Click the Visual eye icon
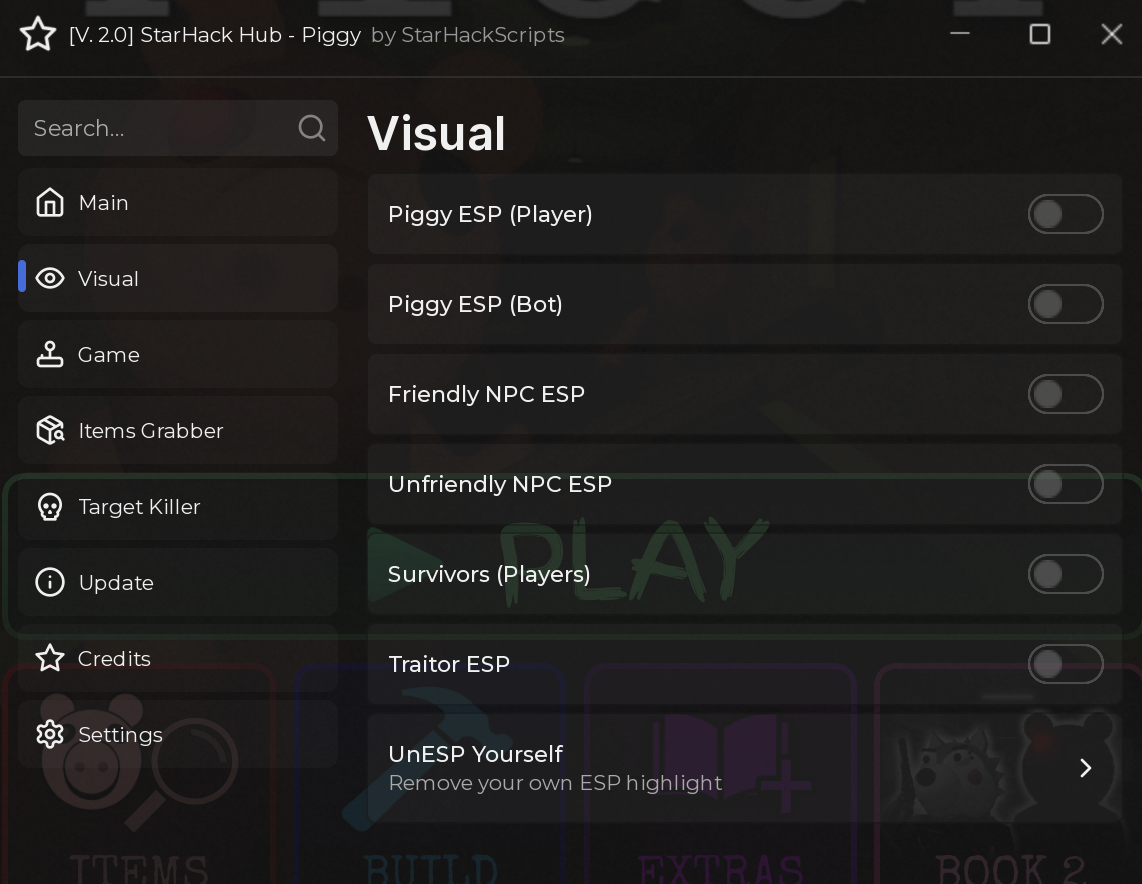 50,278
